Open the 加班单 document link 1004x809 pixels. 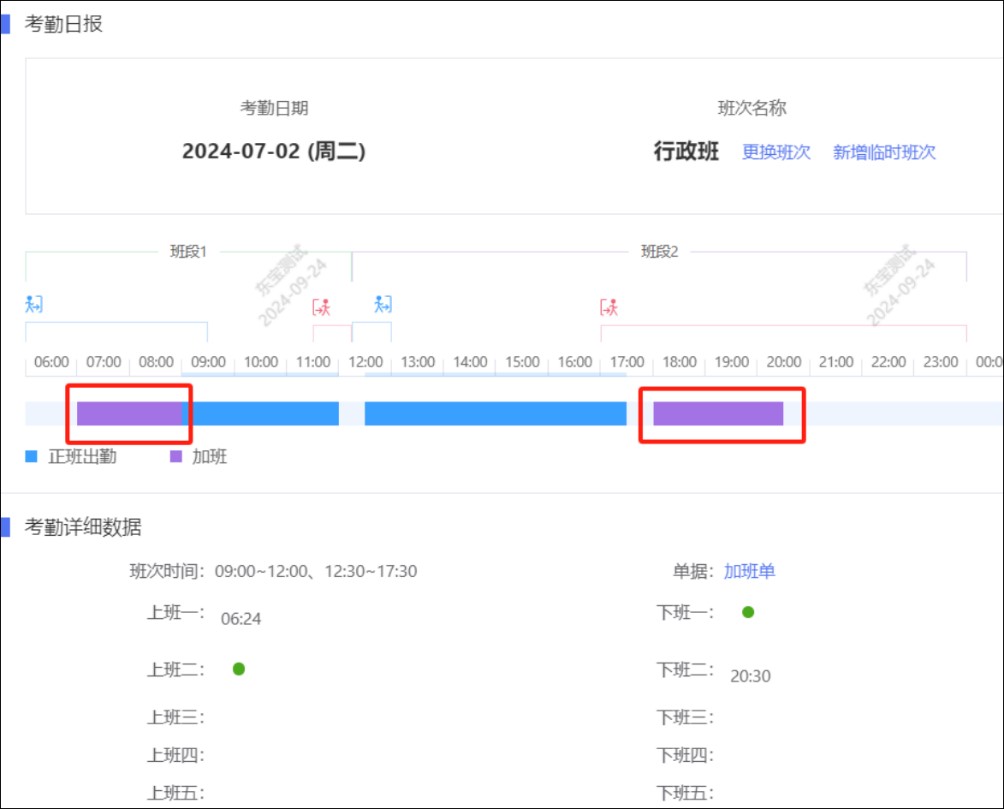(750, 571)
